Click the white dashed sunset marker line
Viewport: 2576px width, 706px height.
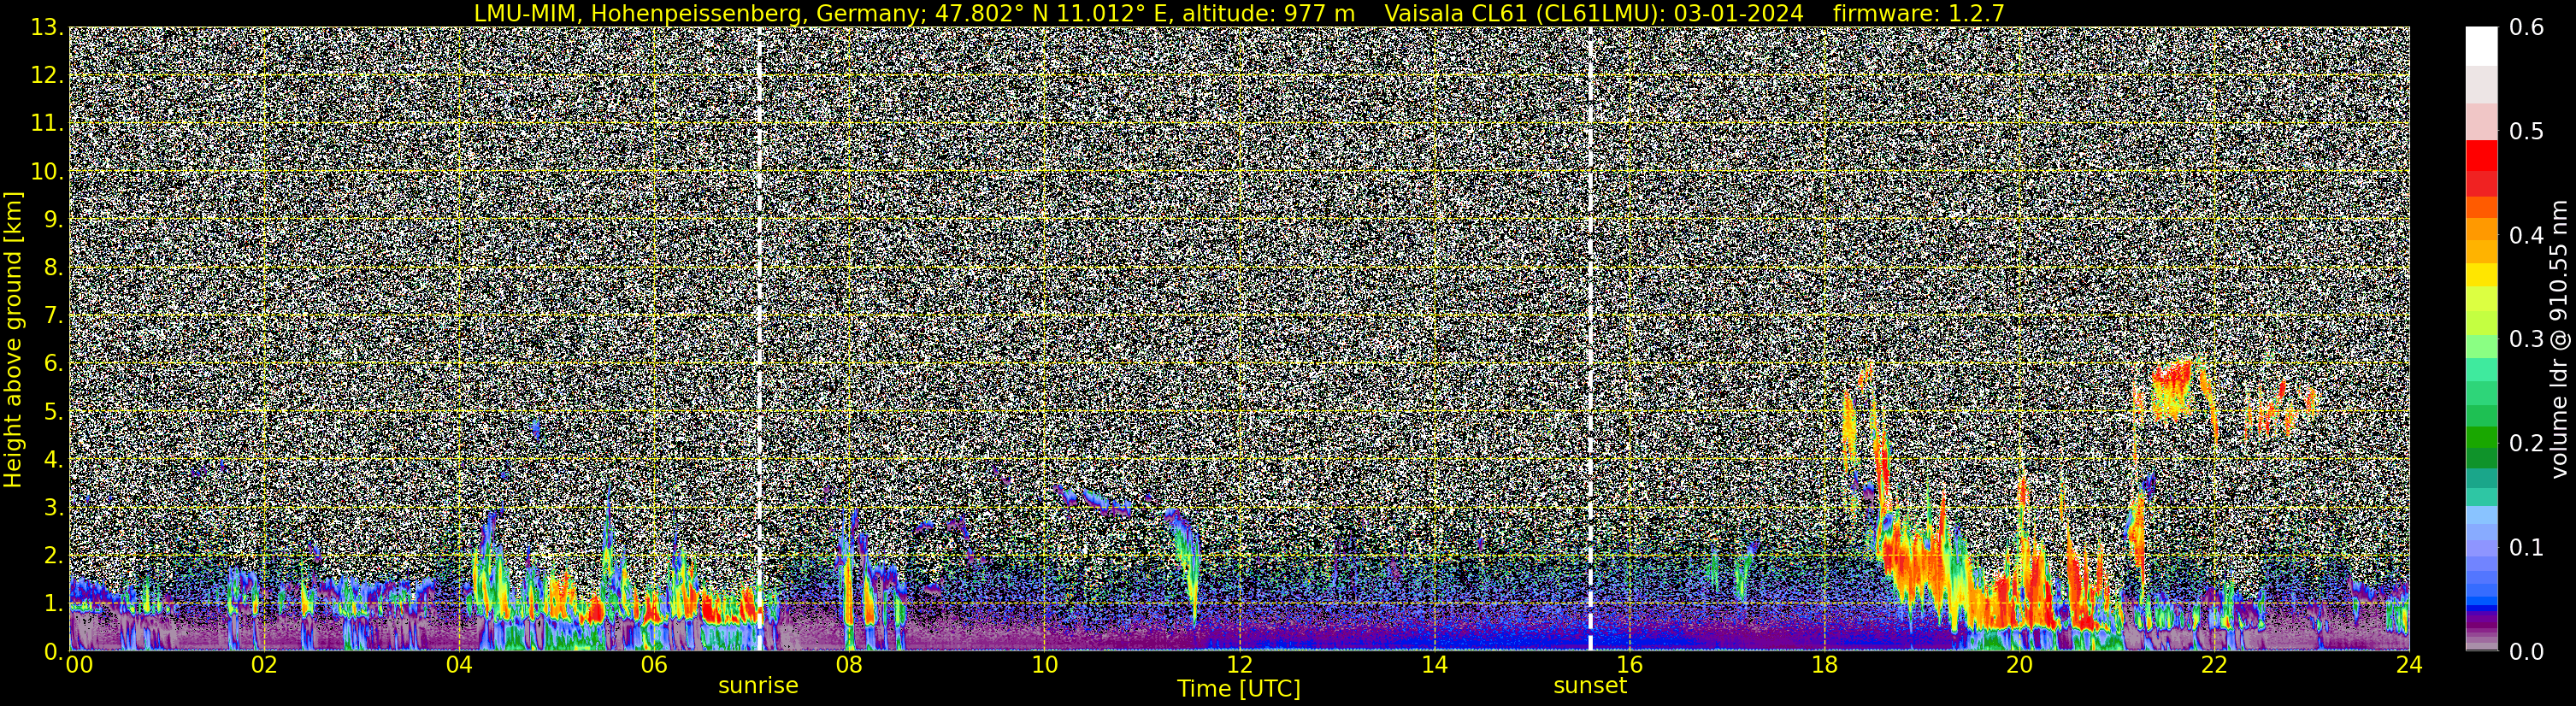(x=1590, y=339)
